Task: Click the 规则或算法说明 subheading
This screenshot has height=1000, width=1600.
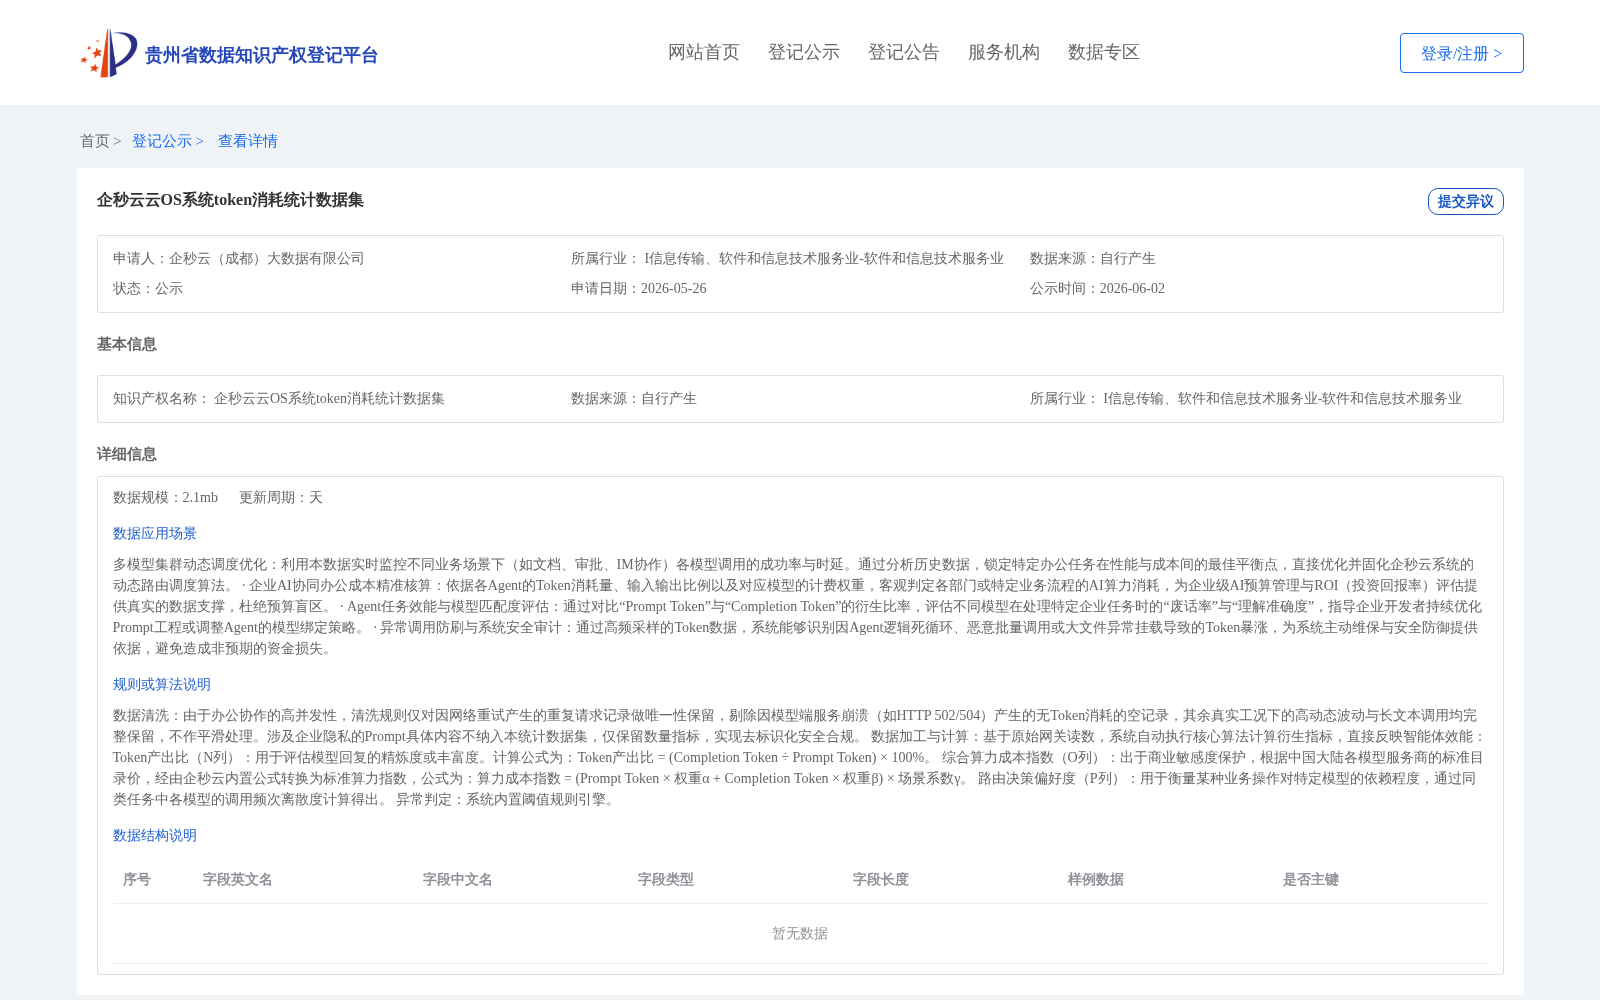Action: (162, 684)
